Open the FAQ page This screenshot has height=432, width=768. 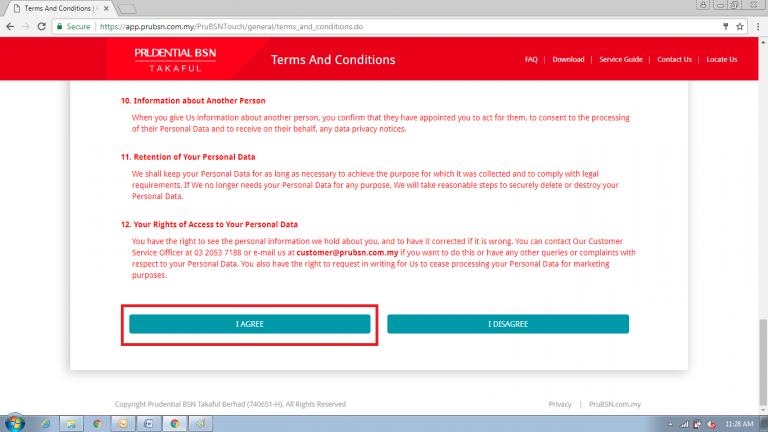pos(531,59)
